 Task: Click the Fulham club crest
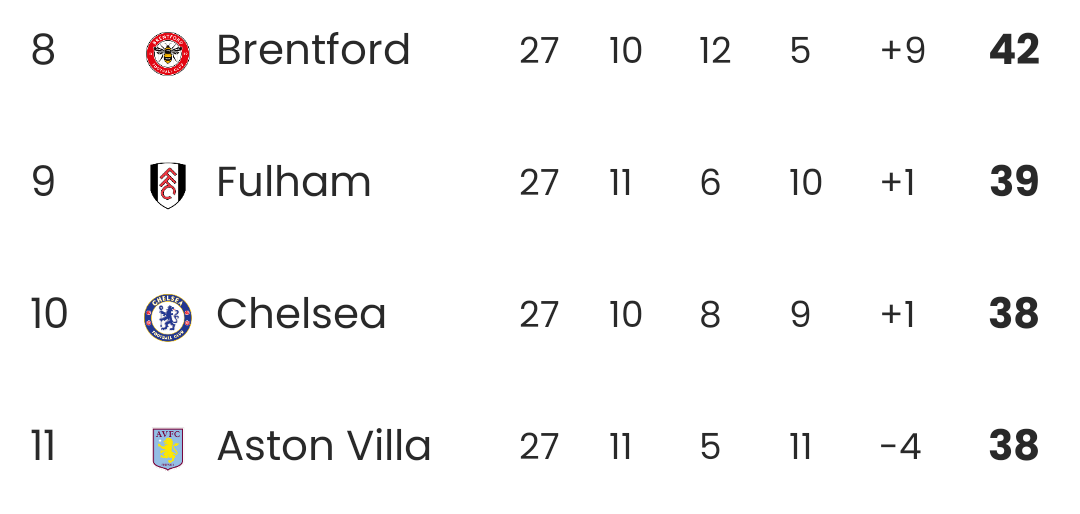[x=168, y=185]
